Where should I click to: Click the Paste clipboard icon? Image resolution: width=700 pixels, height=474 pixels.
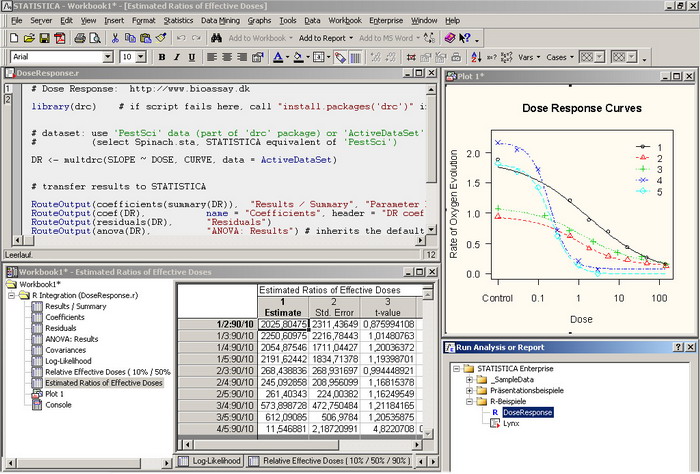(x=145, y=38)
